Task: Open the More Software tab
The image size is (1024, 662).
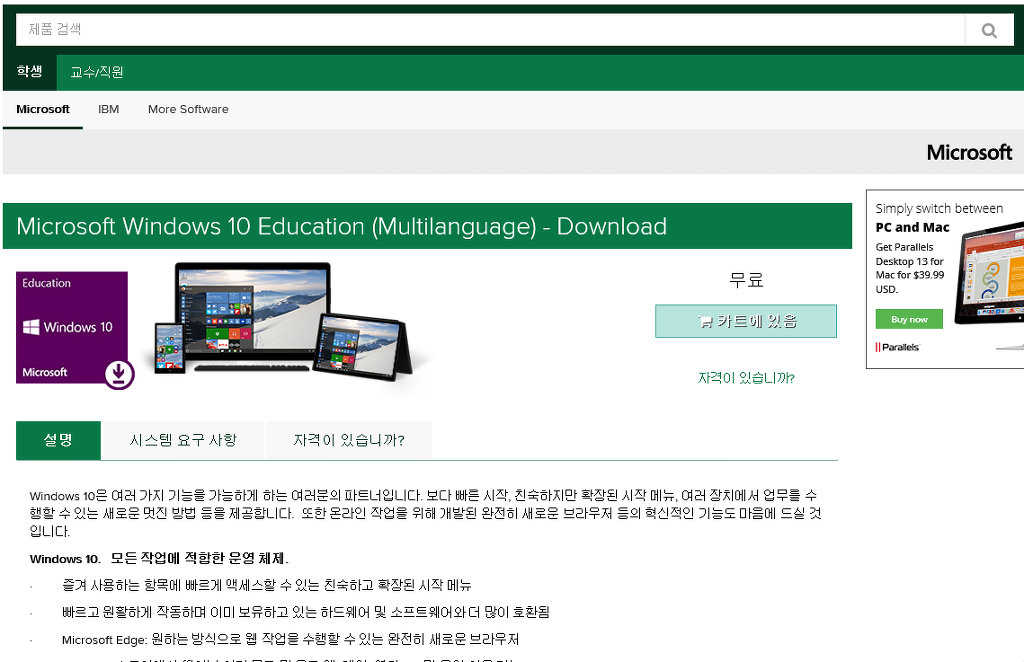Action: click(x=188, y=109)
